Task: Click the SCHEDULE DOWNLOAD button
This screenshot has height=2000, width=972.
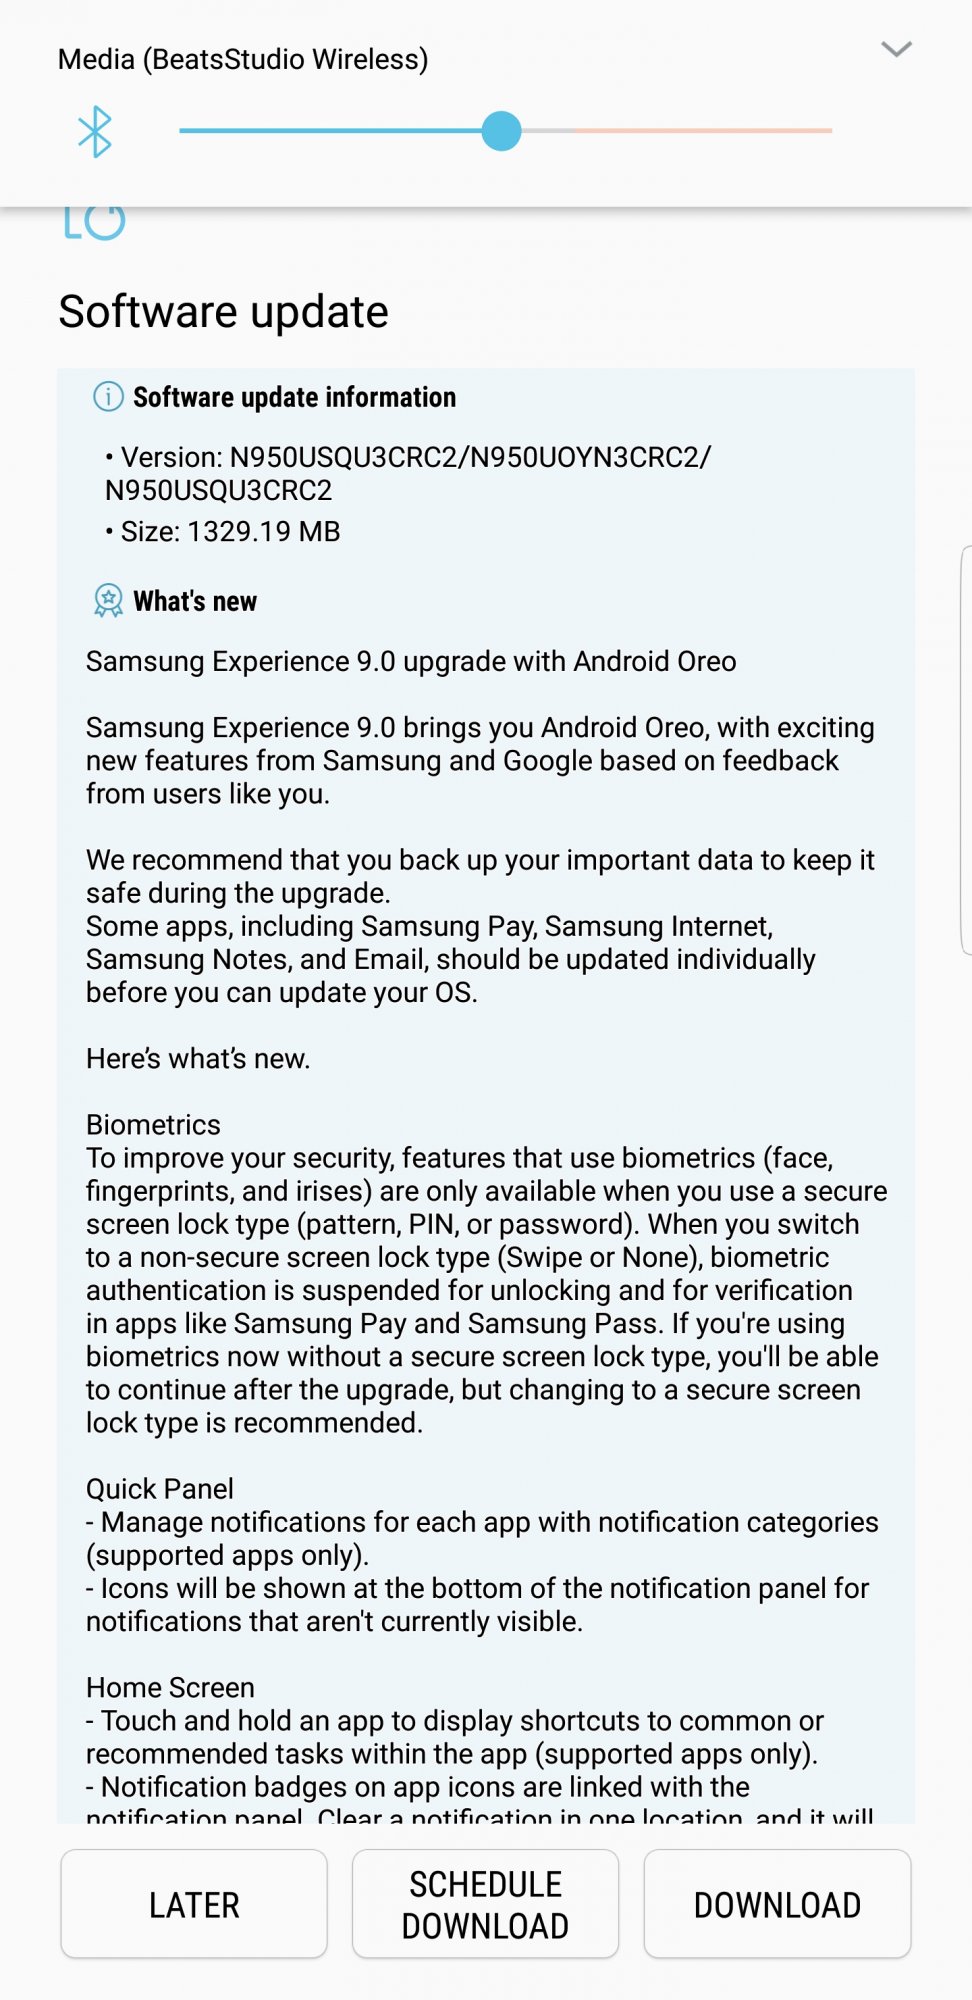Action: 485,1904
